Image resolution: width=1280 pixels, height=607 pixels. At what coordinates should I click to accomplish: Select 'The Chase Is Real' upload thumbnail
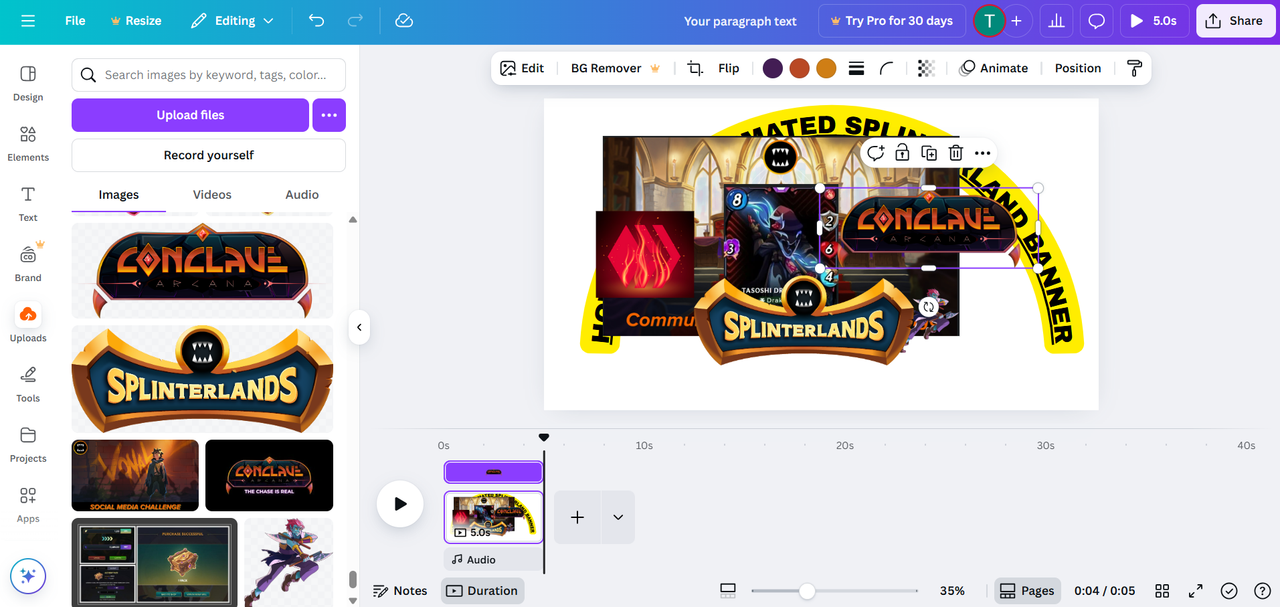coord(269,476)
